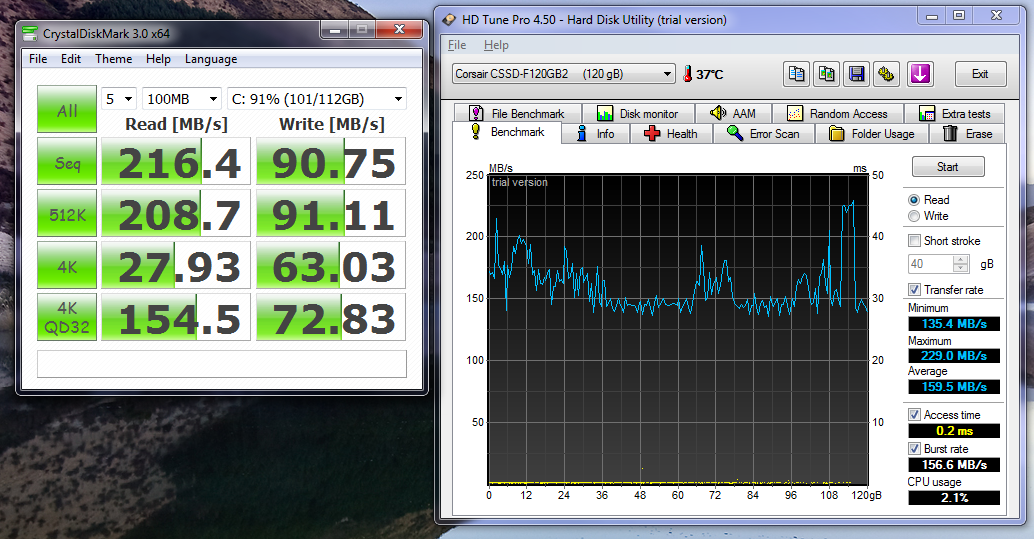The height and width of the screenshot is (539, 1034).
Task: Click the save floppy disk icon
Action: pyautogui.click(x=857, y=74)
